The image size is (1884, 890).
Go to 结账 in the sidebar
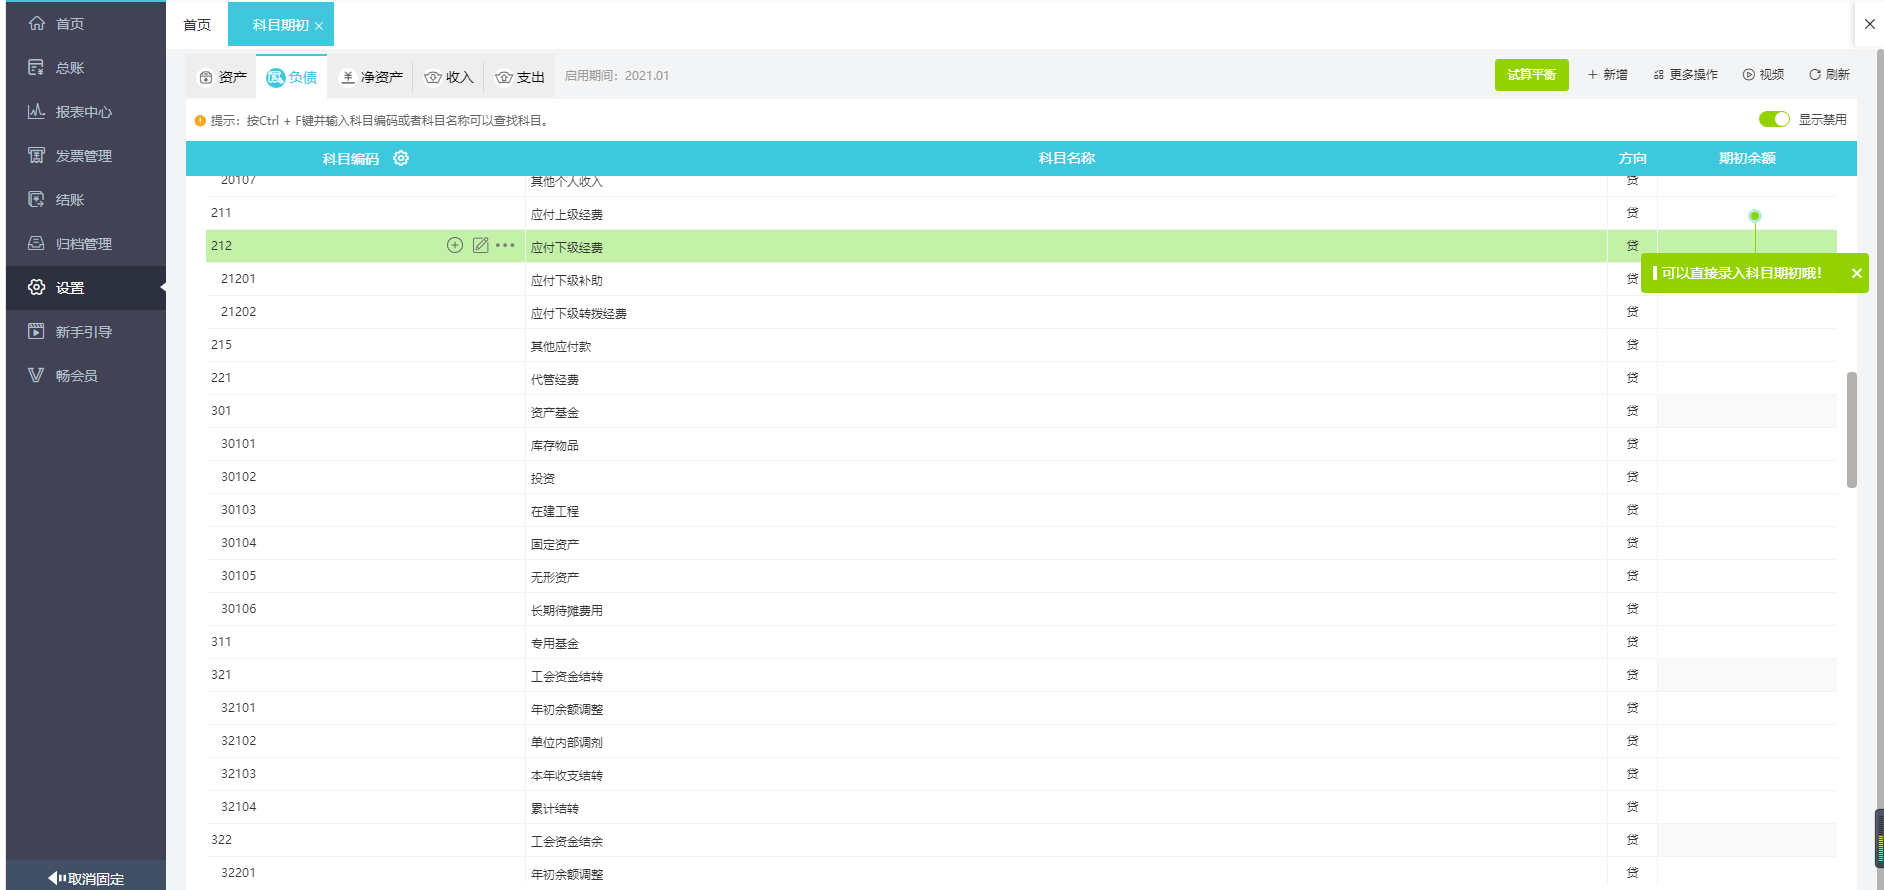click(69, 200)
